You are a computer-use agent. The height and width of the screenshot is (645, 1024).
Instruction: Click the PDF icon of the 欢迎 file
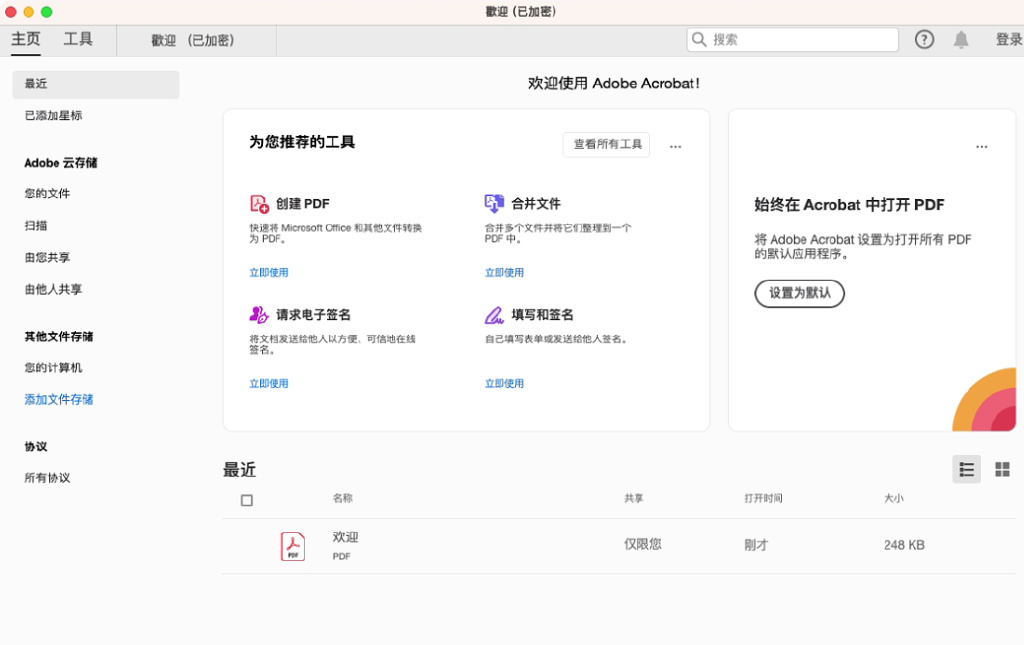click(x=293, y=544)
